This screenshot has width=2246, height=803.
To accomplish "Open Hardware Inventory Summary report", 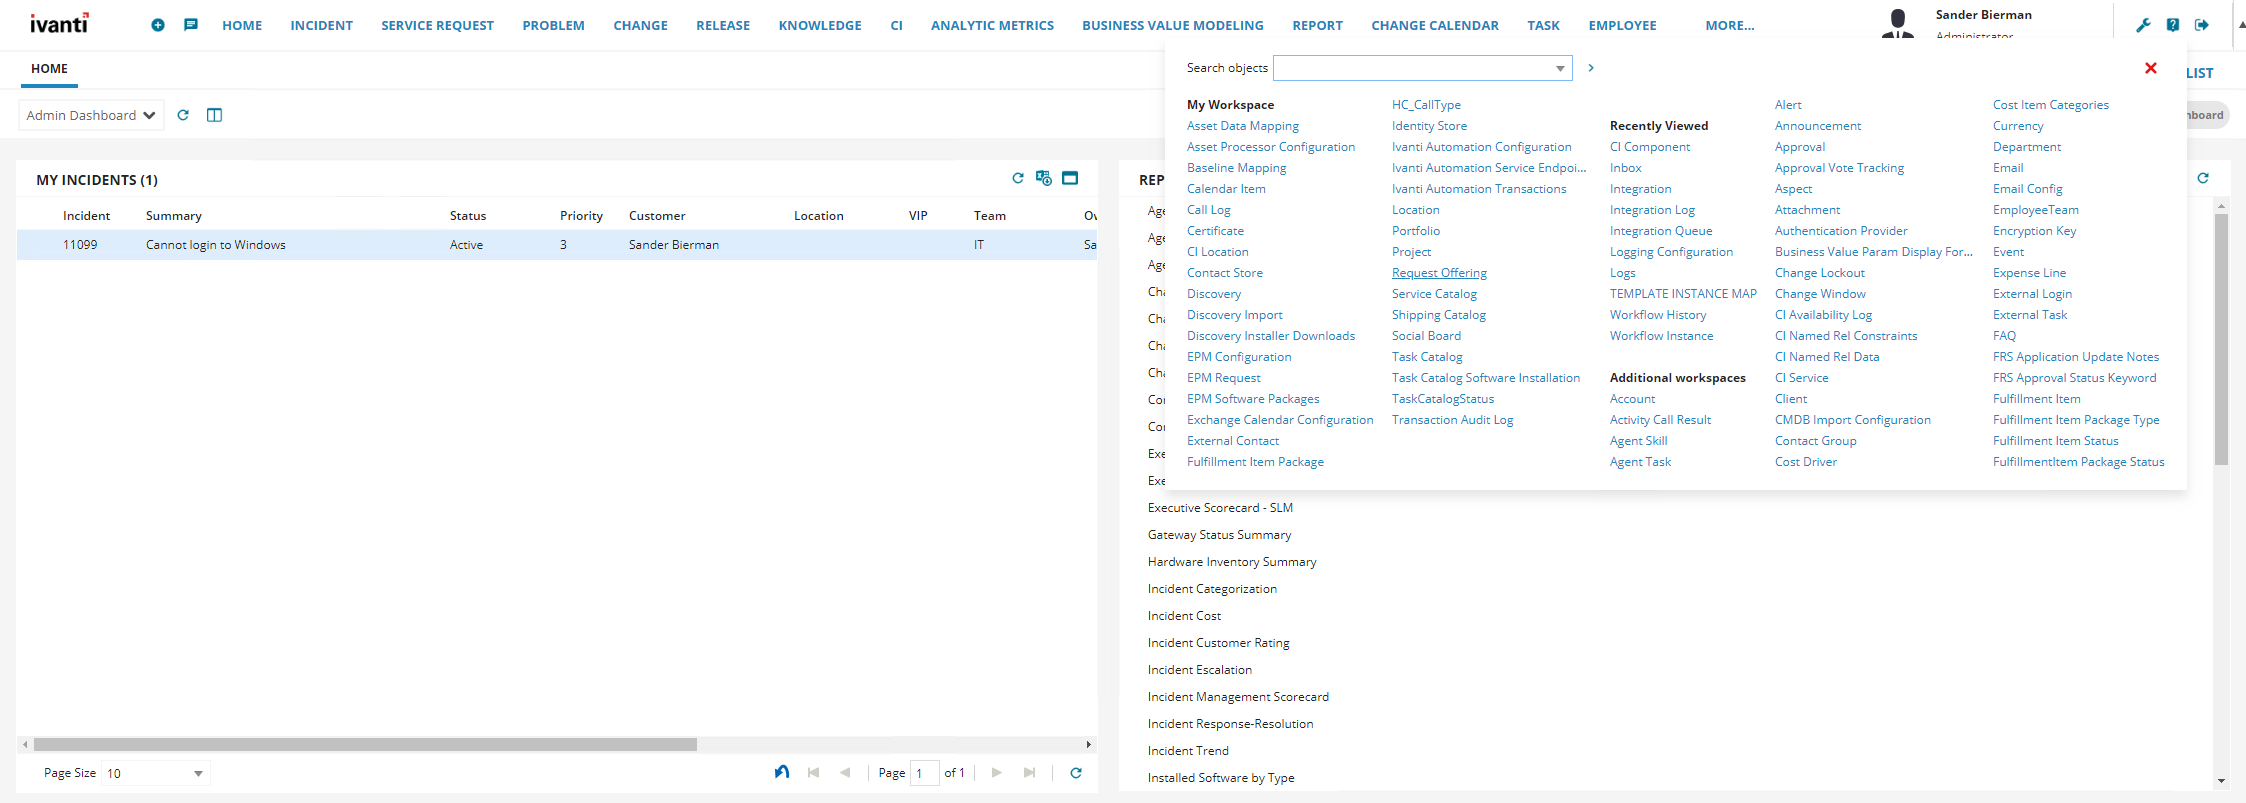I will click(1232, 562).
